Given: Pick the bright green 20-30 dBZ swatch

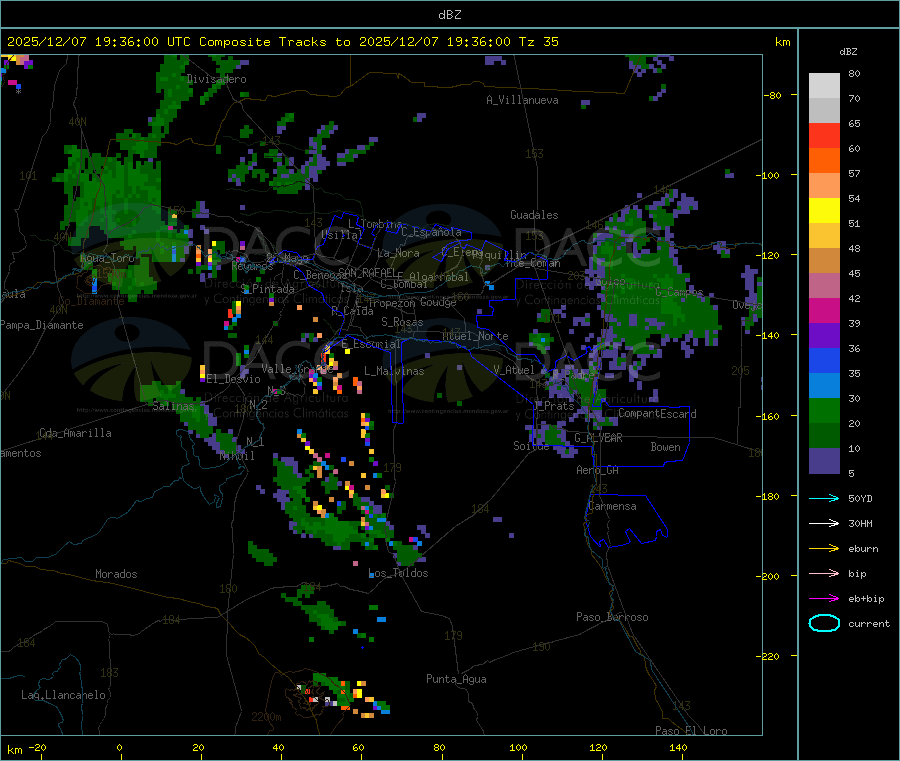Looking at the screenshot, I should pos(824,410).
